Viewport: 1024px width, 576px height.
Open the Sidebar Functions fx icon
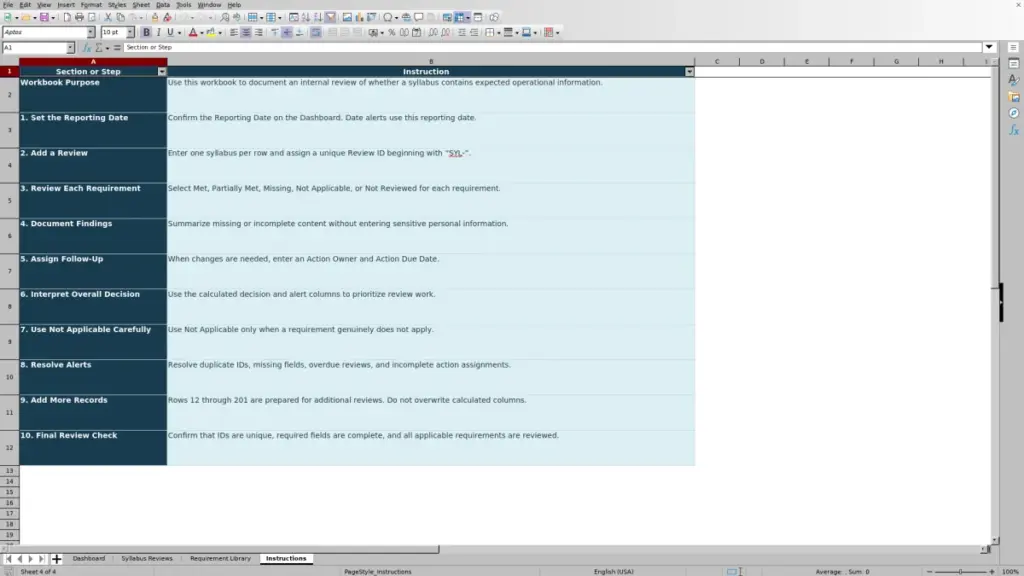click(1014, 130)
